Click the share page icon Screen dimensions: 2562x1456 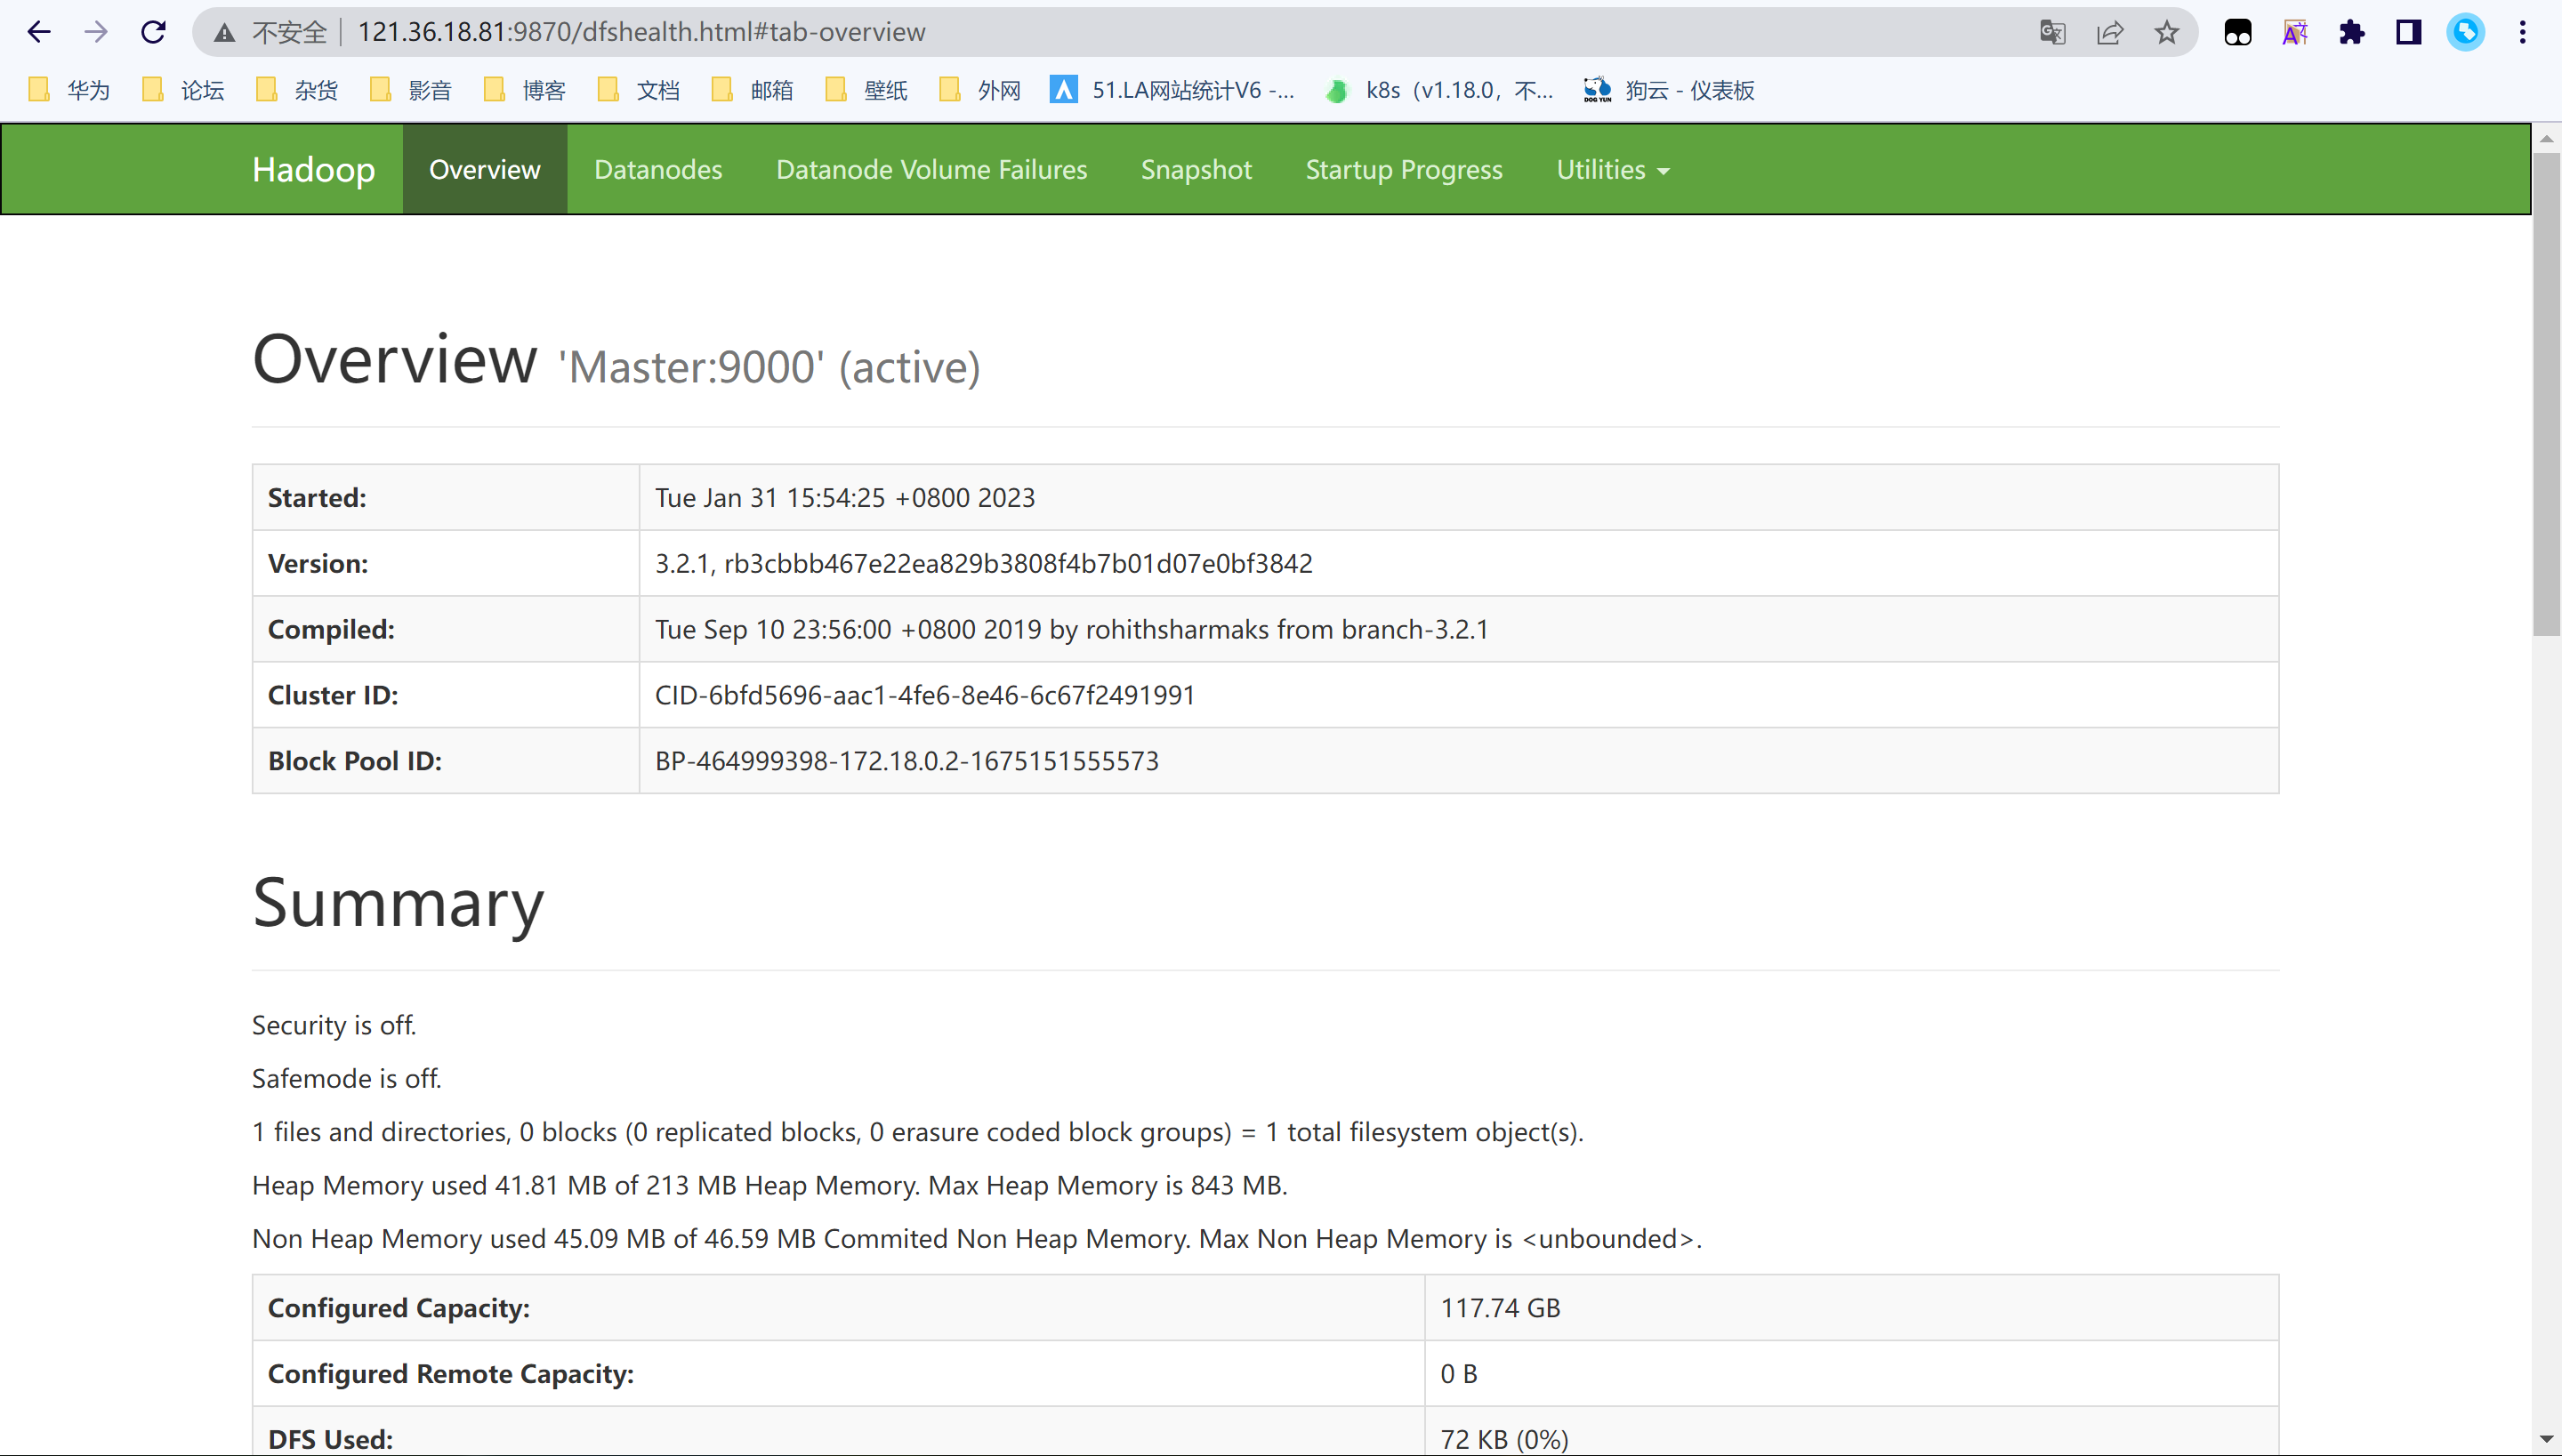point(2110,32)
